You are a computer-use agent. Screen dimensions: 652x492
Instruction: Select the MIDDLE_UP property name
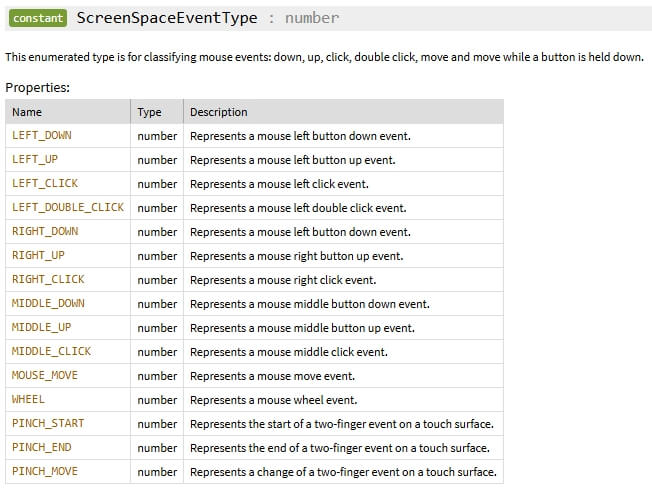[42, 327]
